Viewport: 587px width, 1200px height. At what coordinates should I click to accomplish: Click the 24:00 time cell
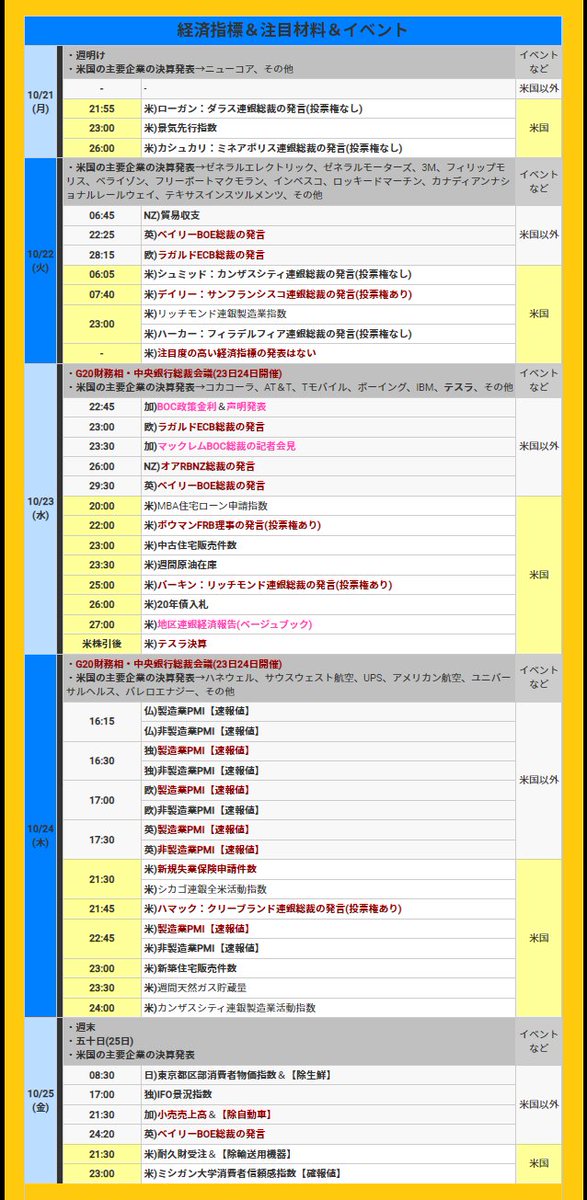tap(101, 1008)
